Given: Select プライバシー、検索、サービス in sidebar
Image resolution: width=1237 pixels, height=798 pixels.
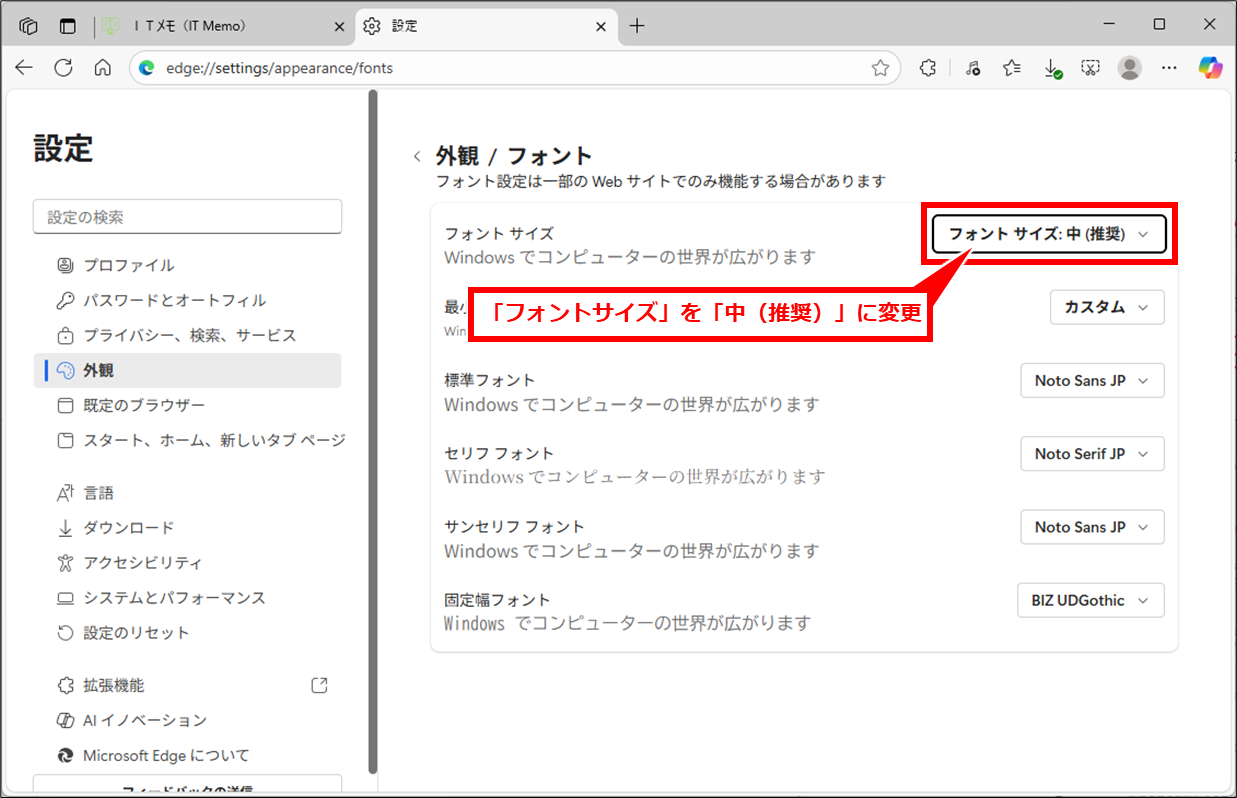Looking at the screenshot, I should (190, 335).
